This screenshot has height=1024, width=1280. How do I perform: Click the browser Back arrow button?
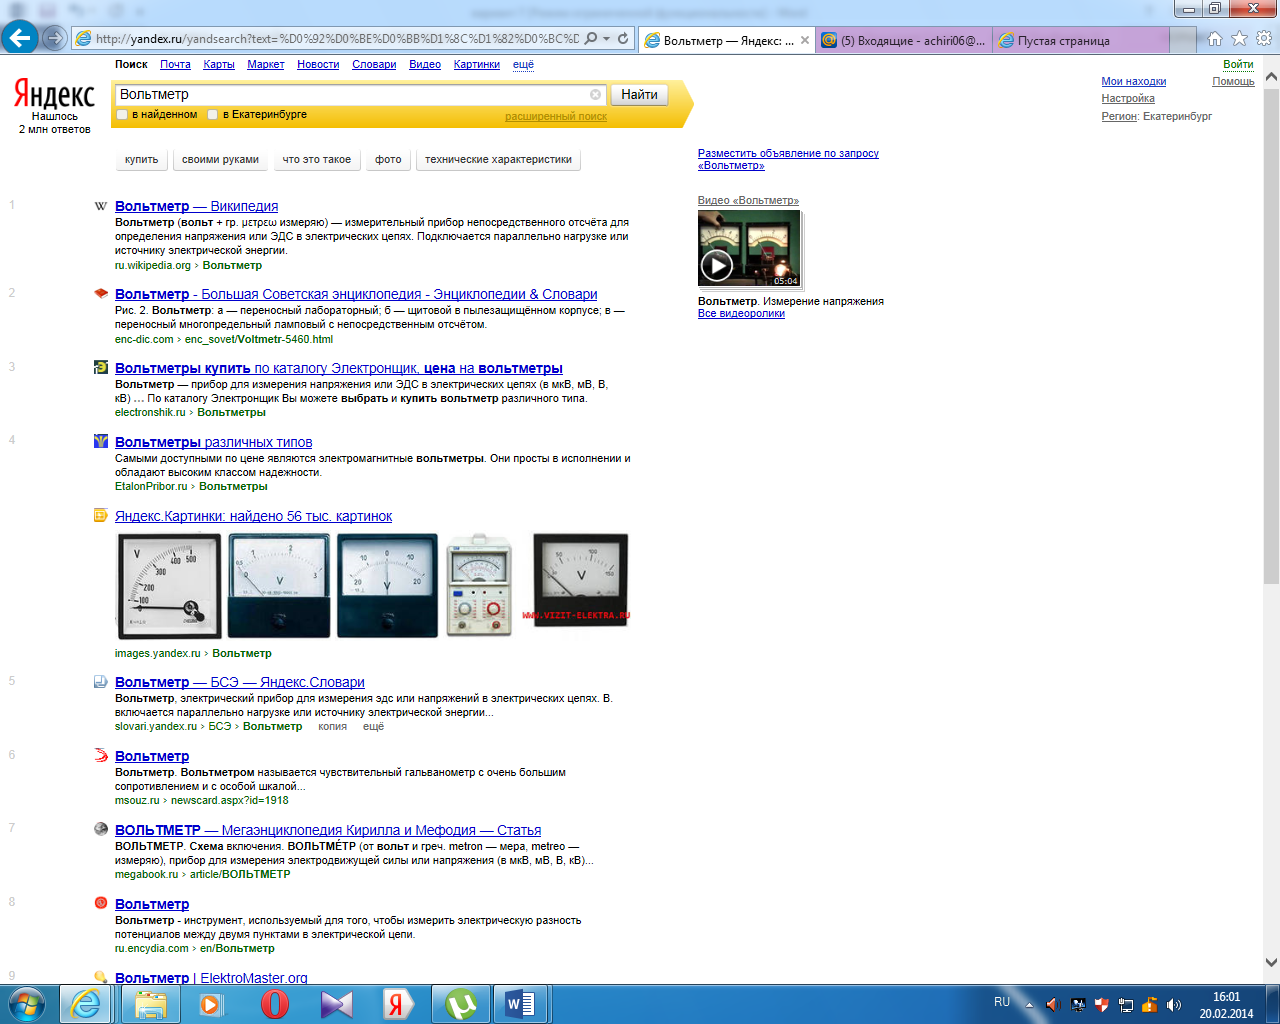pos(19,38)
